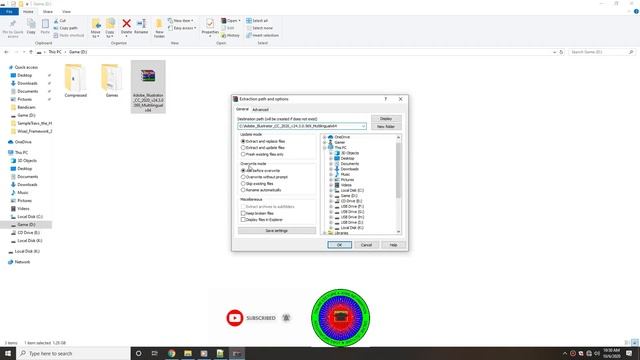The image size is (640, 360).
Task: Open destination path dropdown arrow
Action: click(363, 126)
